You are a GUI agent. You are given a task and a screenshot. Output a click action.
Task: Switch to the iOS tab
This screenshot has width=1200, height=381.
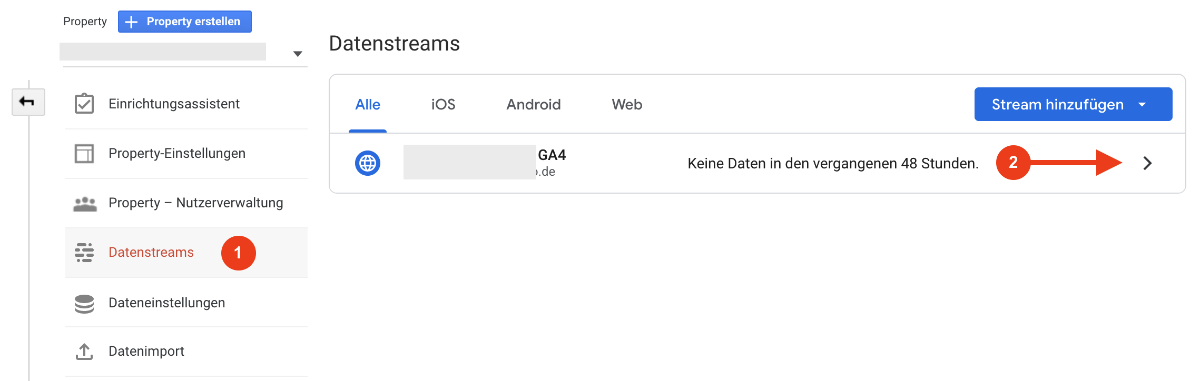pyautogui.click(x=443, y=104)
